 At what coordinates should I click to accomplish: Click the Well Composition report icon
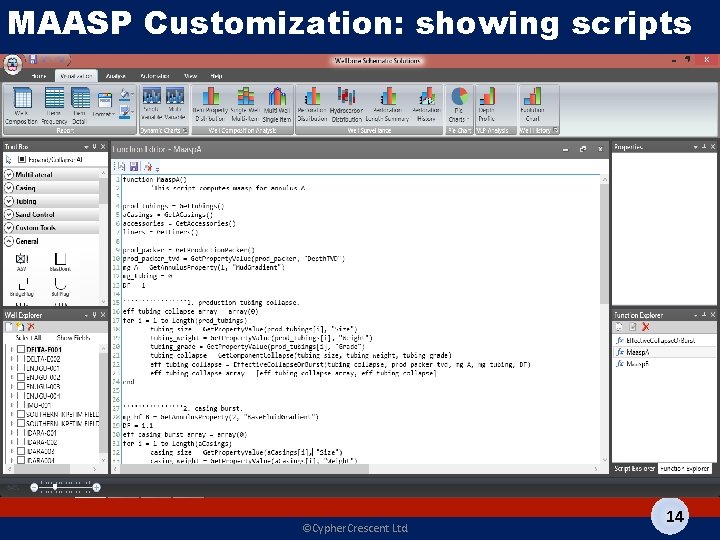point(22,106)
